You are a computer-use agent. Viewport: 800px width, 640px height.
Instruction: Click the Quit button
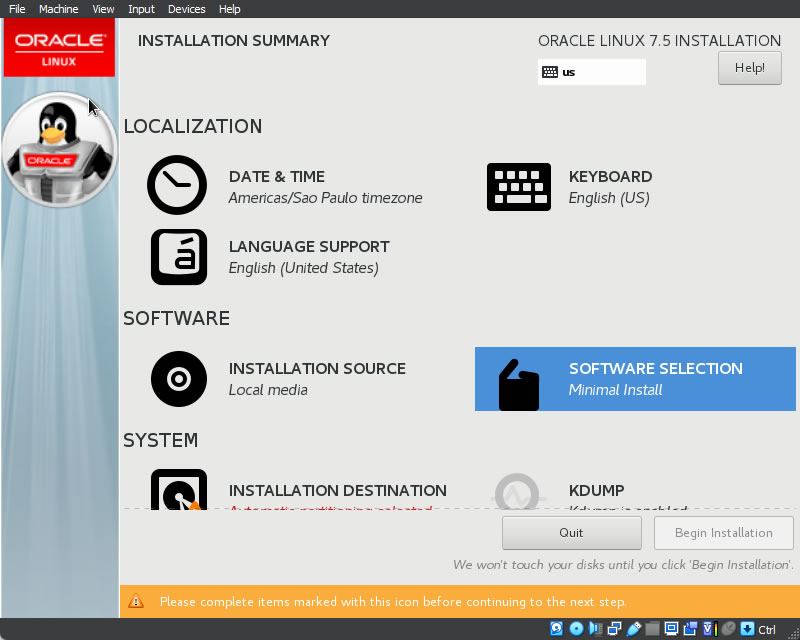click(571, 532)
